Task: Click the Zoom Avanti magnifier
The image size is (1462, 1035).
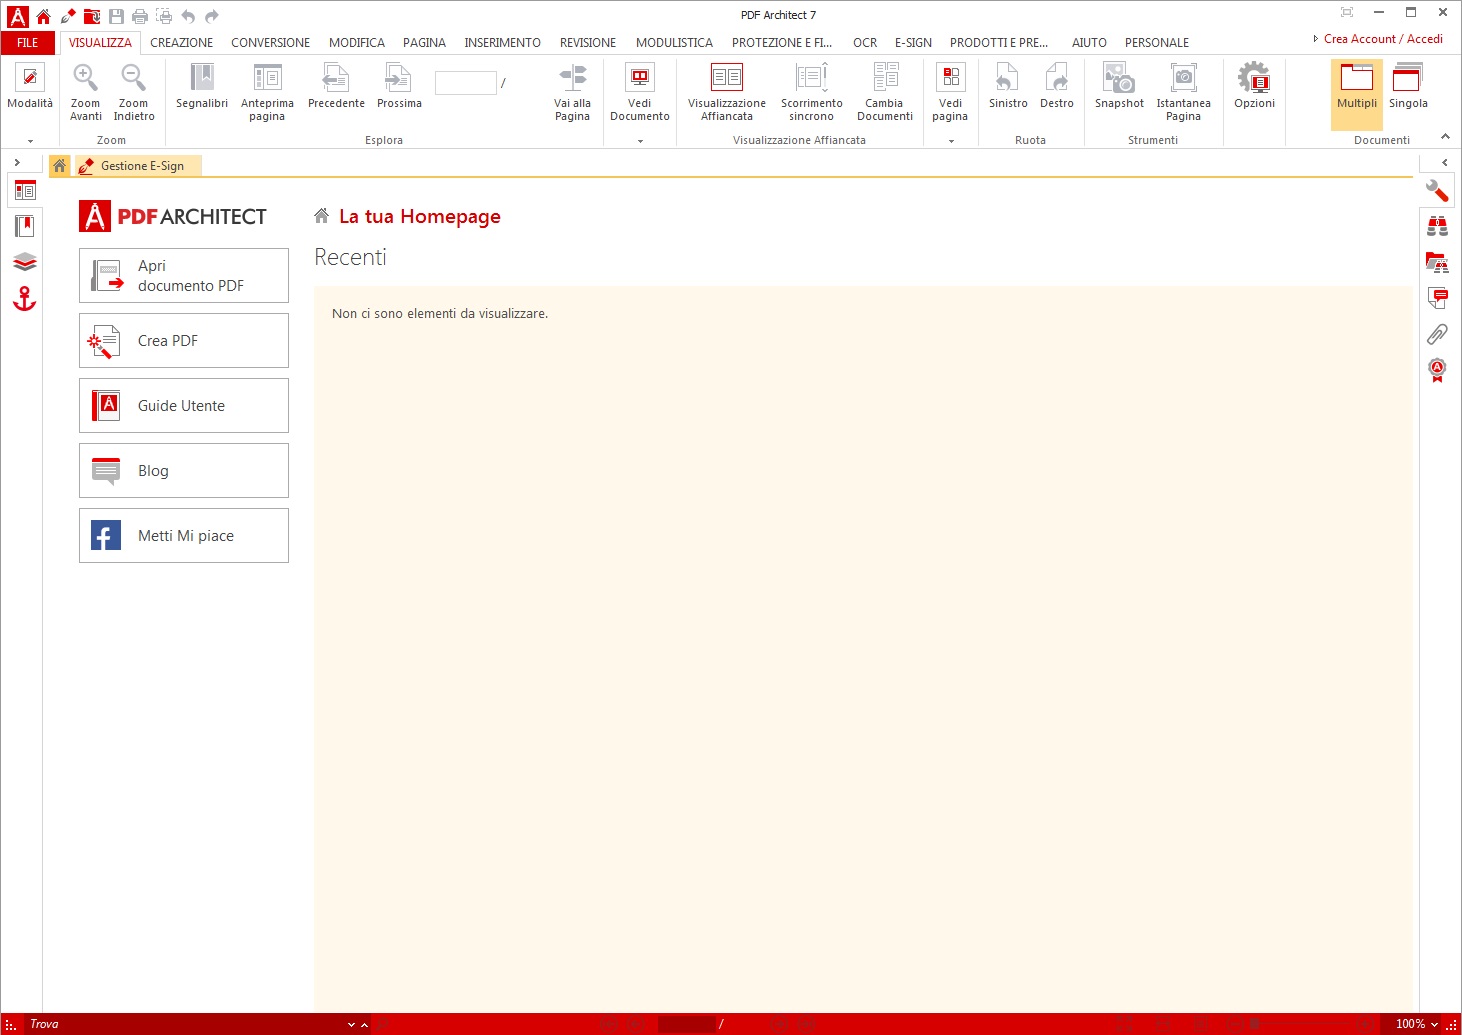Action: coord(86,78)
